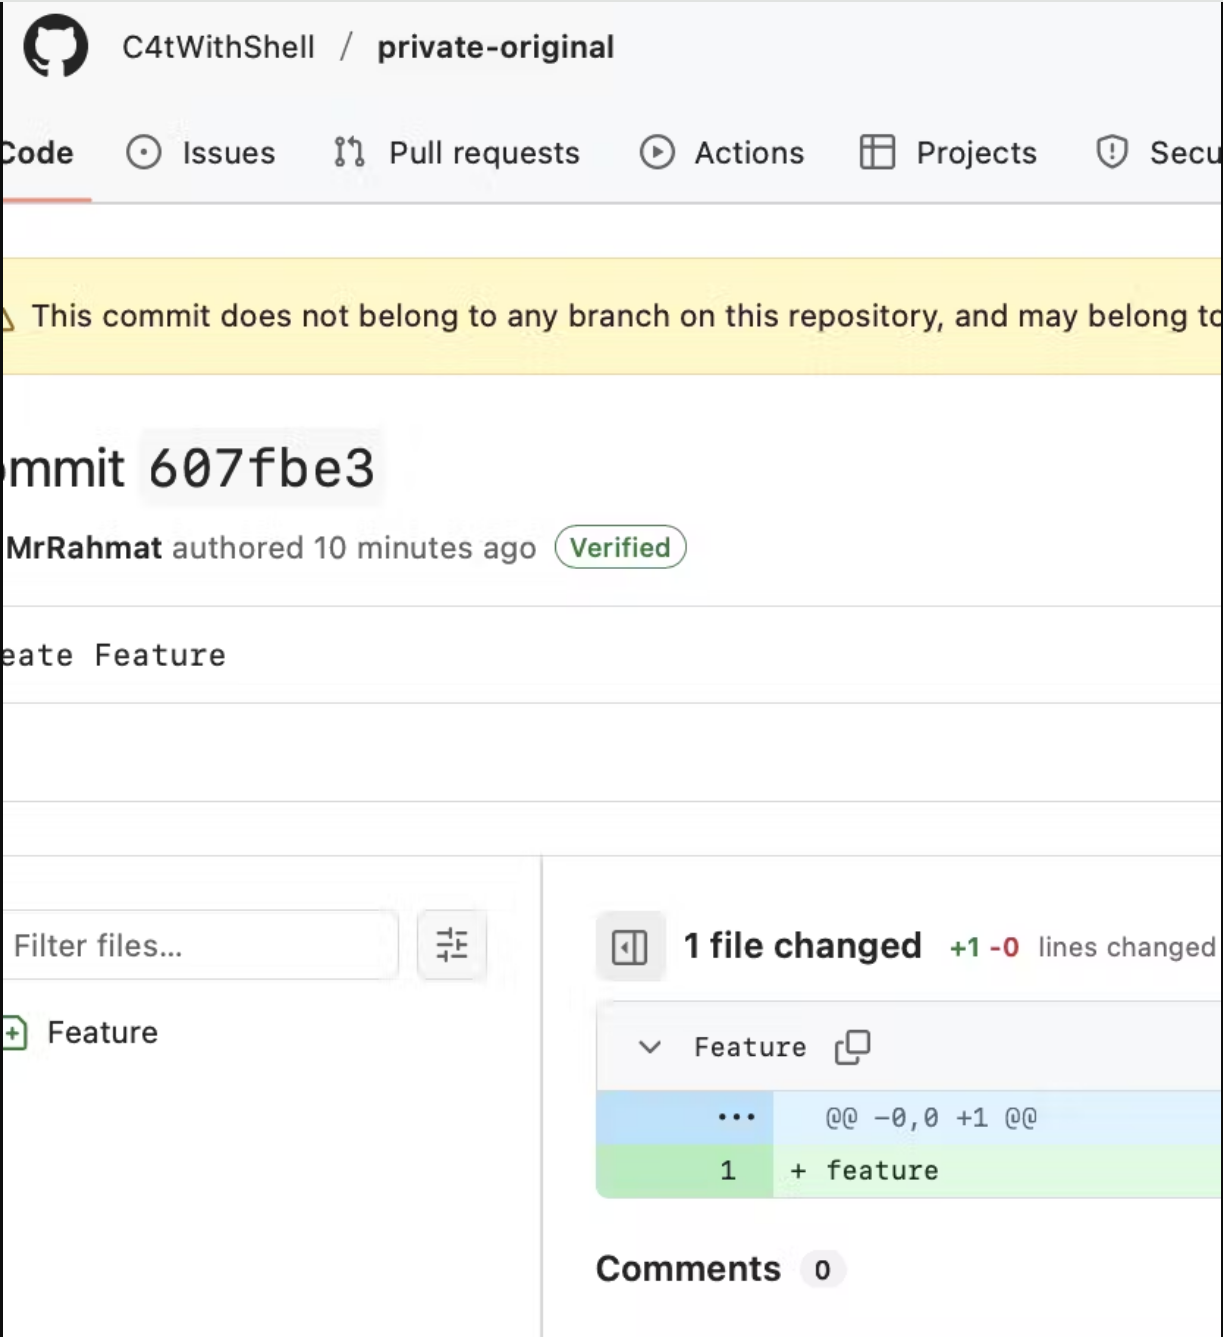
Task: Expand hidden lines in diff hunk
Action: coord(735,1117)
